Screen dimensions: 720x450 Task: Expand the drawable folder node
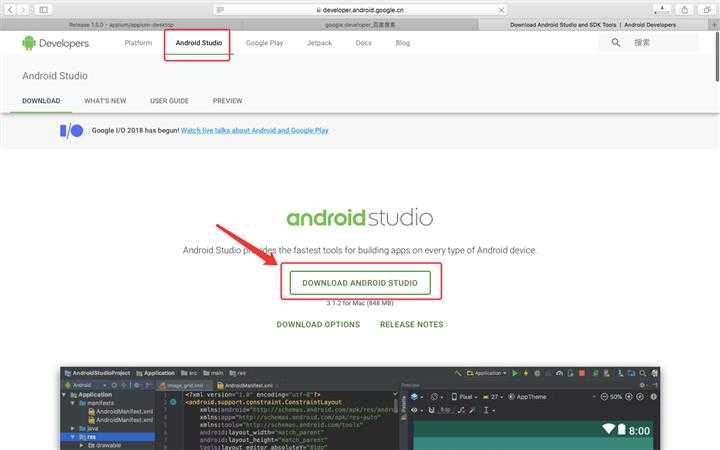click(81, 445)
